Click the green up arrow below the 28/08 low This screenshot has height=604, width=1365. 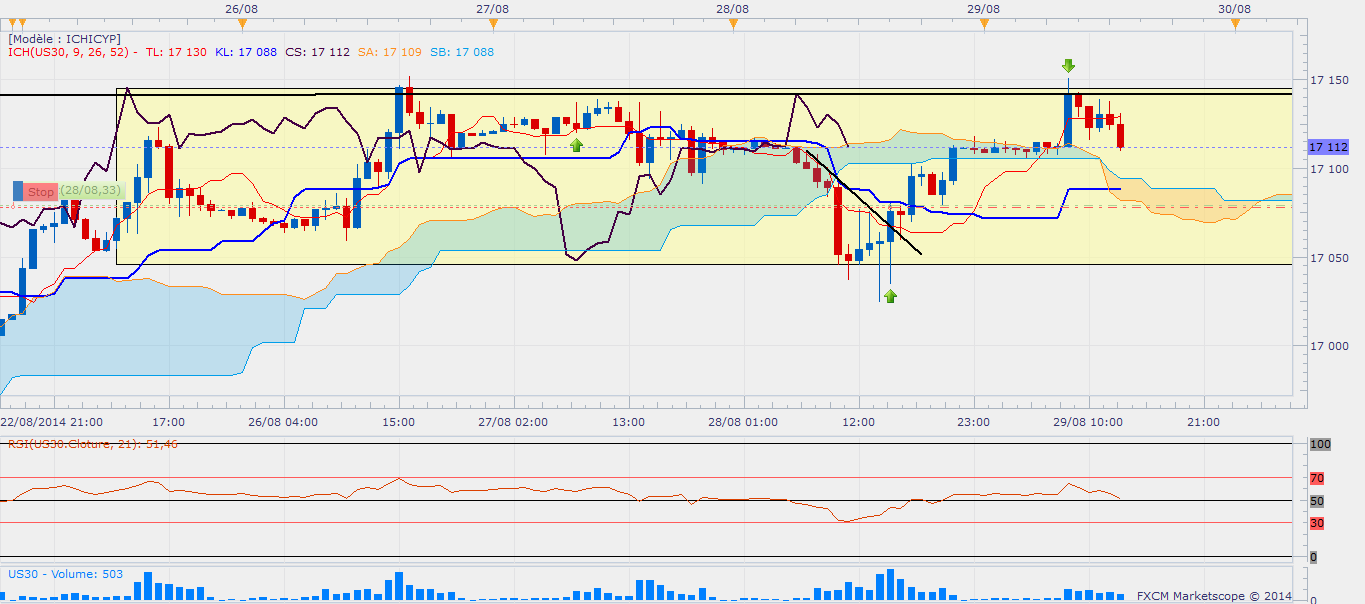(890, 296)
